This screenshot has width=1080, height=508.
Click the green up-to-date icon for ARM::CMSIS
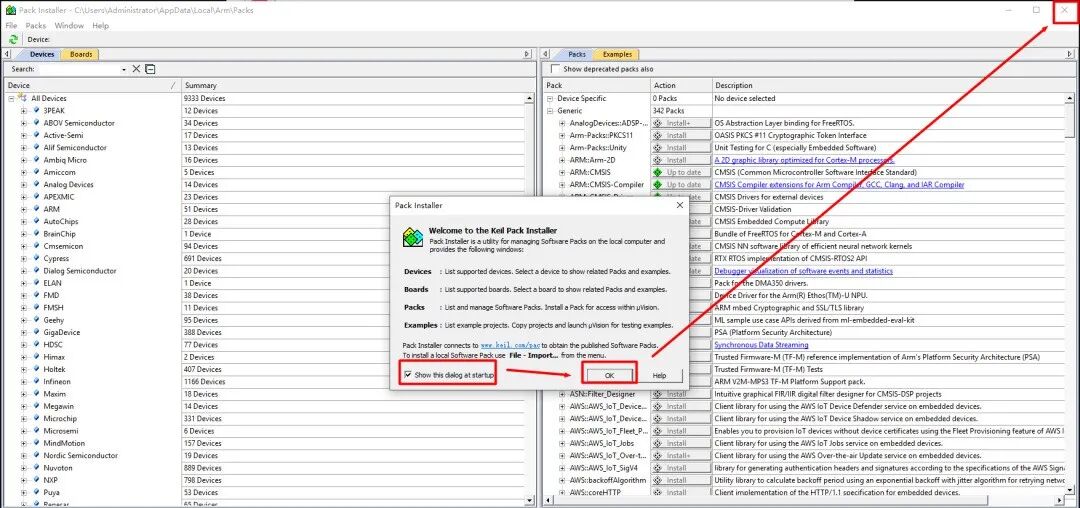point(658,172)
